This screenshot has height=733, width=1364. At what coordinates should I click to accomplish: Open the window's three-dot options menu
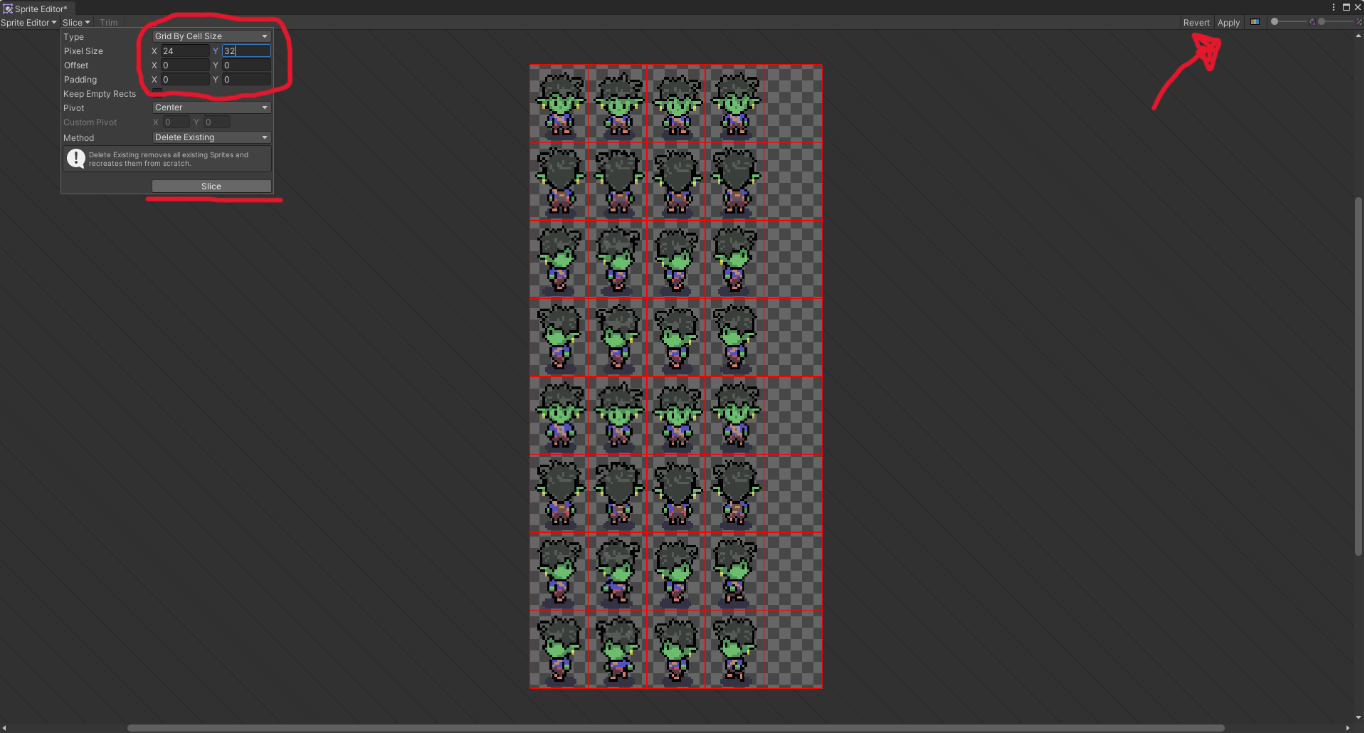coord(1334,7)
